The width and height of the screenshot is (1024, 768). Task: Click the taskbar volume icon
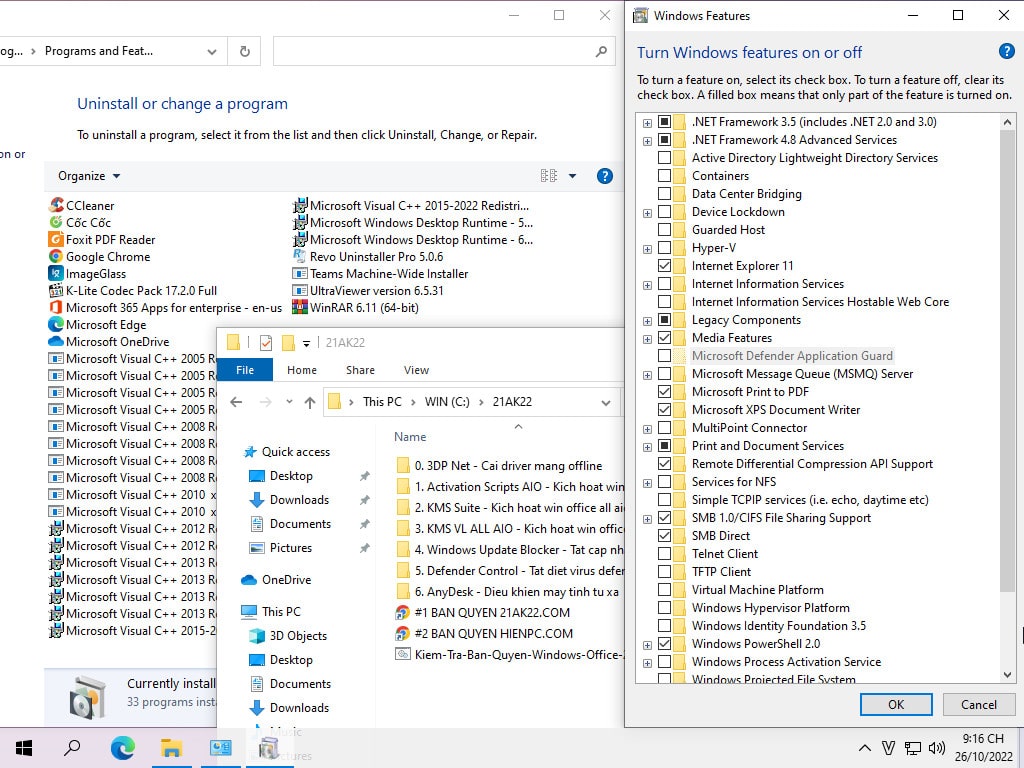pyautogui.click(x=936, y=748)
